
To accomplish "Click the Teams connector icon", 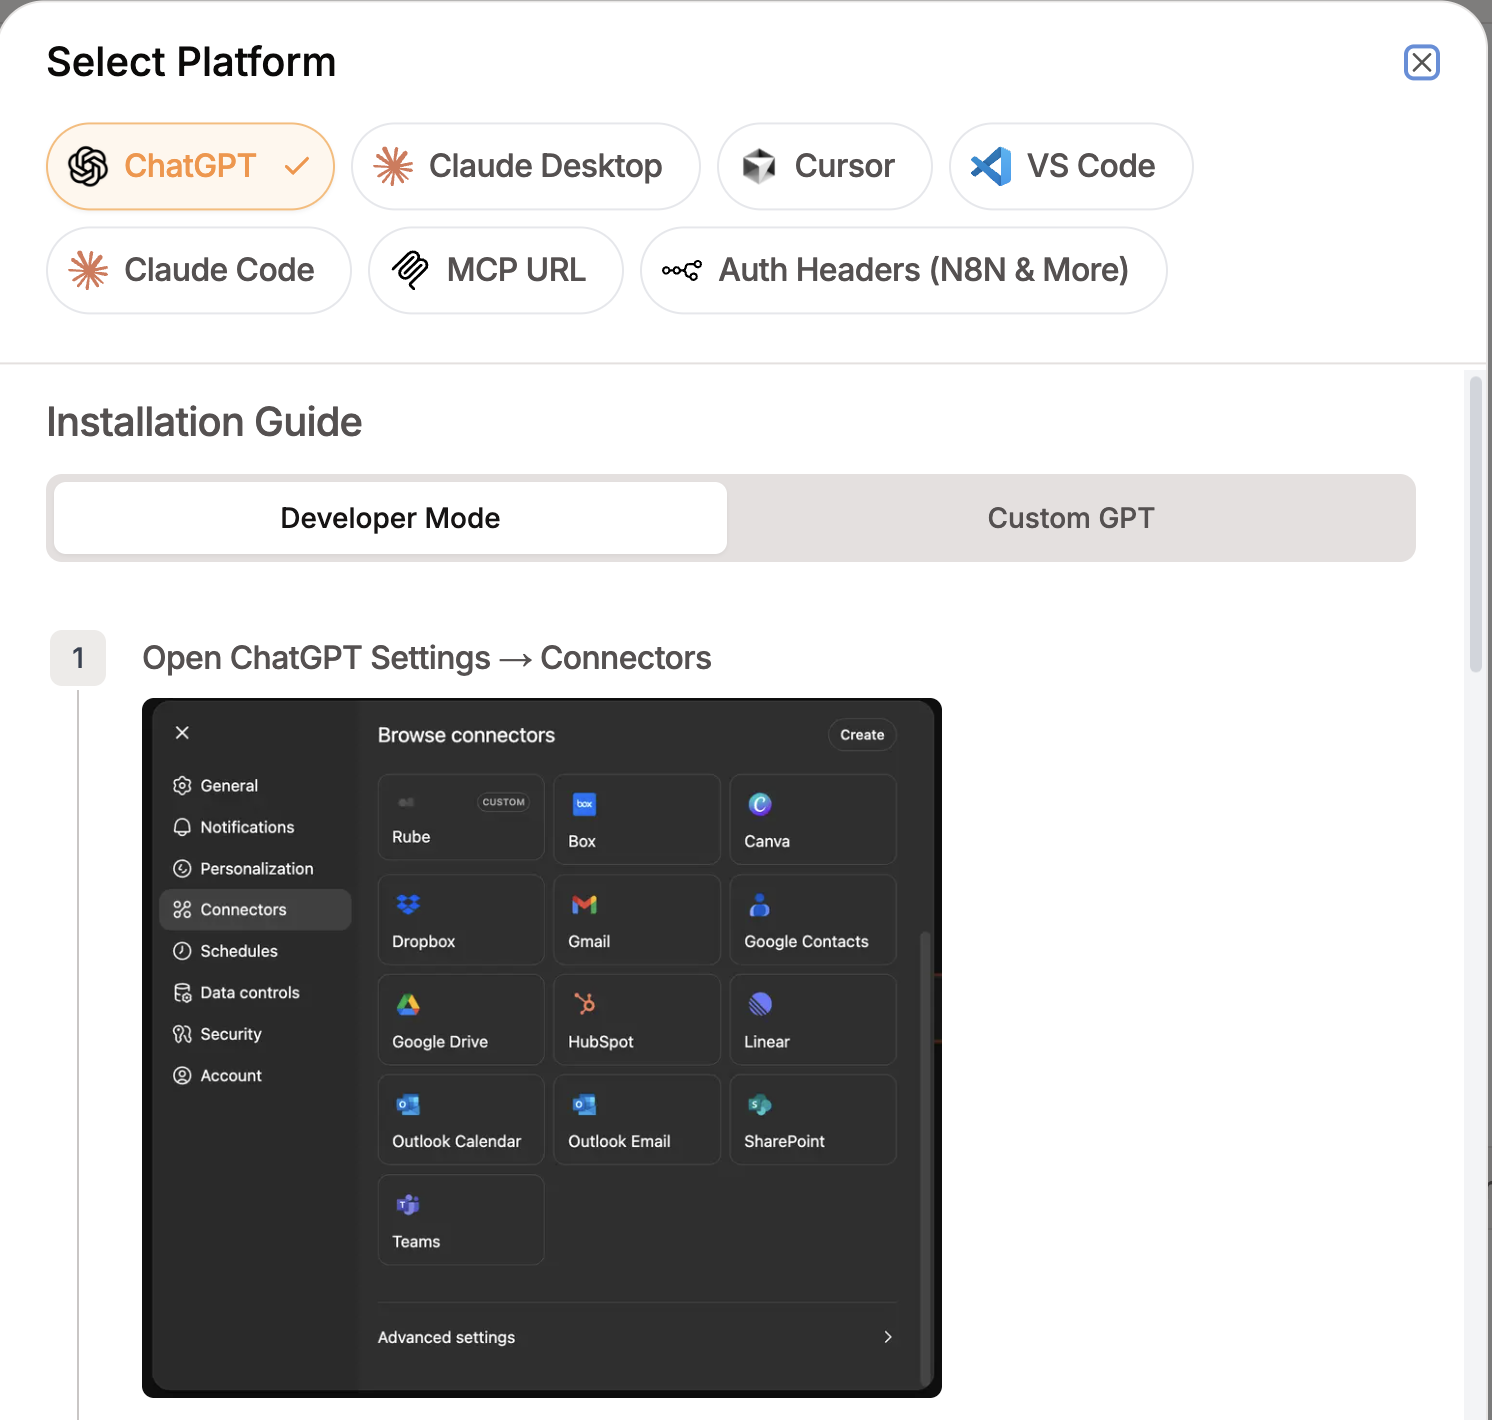I will tap(408, 1204).
